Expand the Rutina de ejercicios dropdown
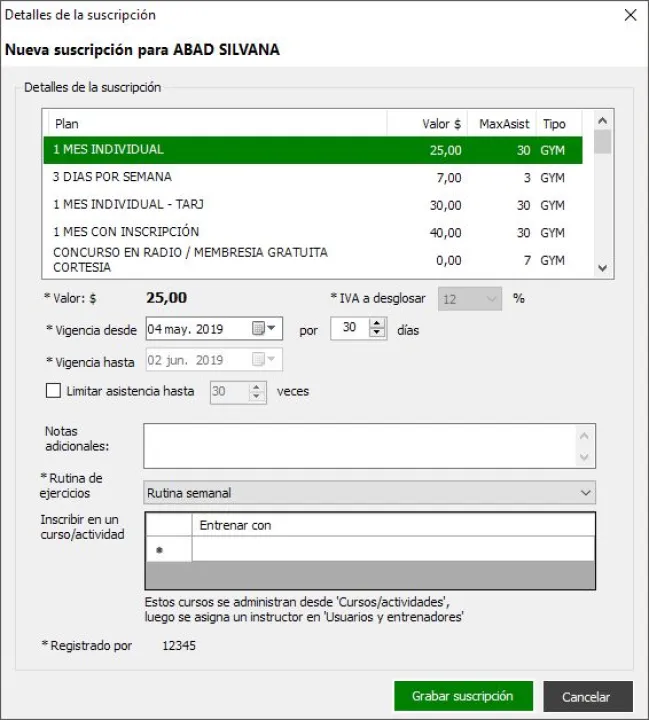 point(585,493)
